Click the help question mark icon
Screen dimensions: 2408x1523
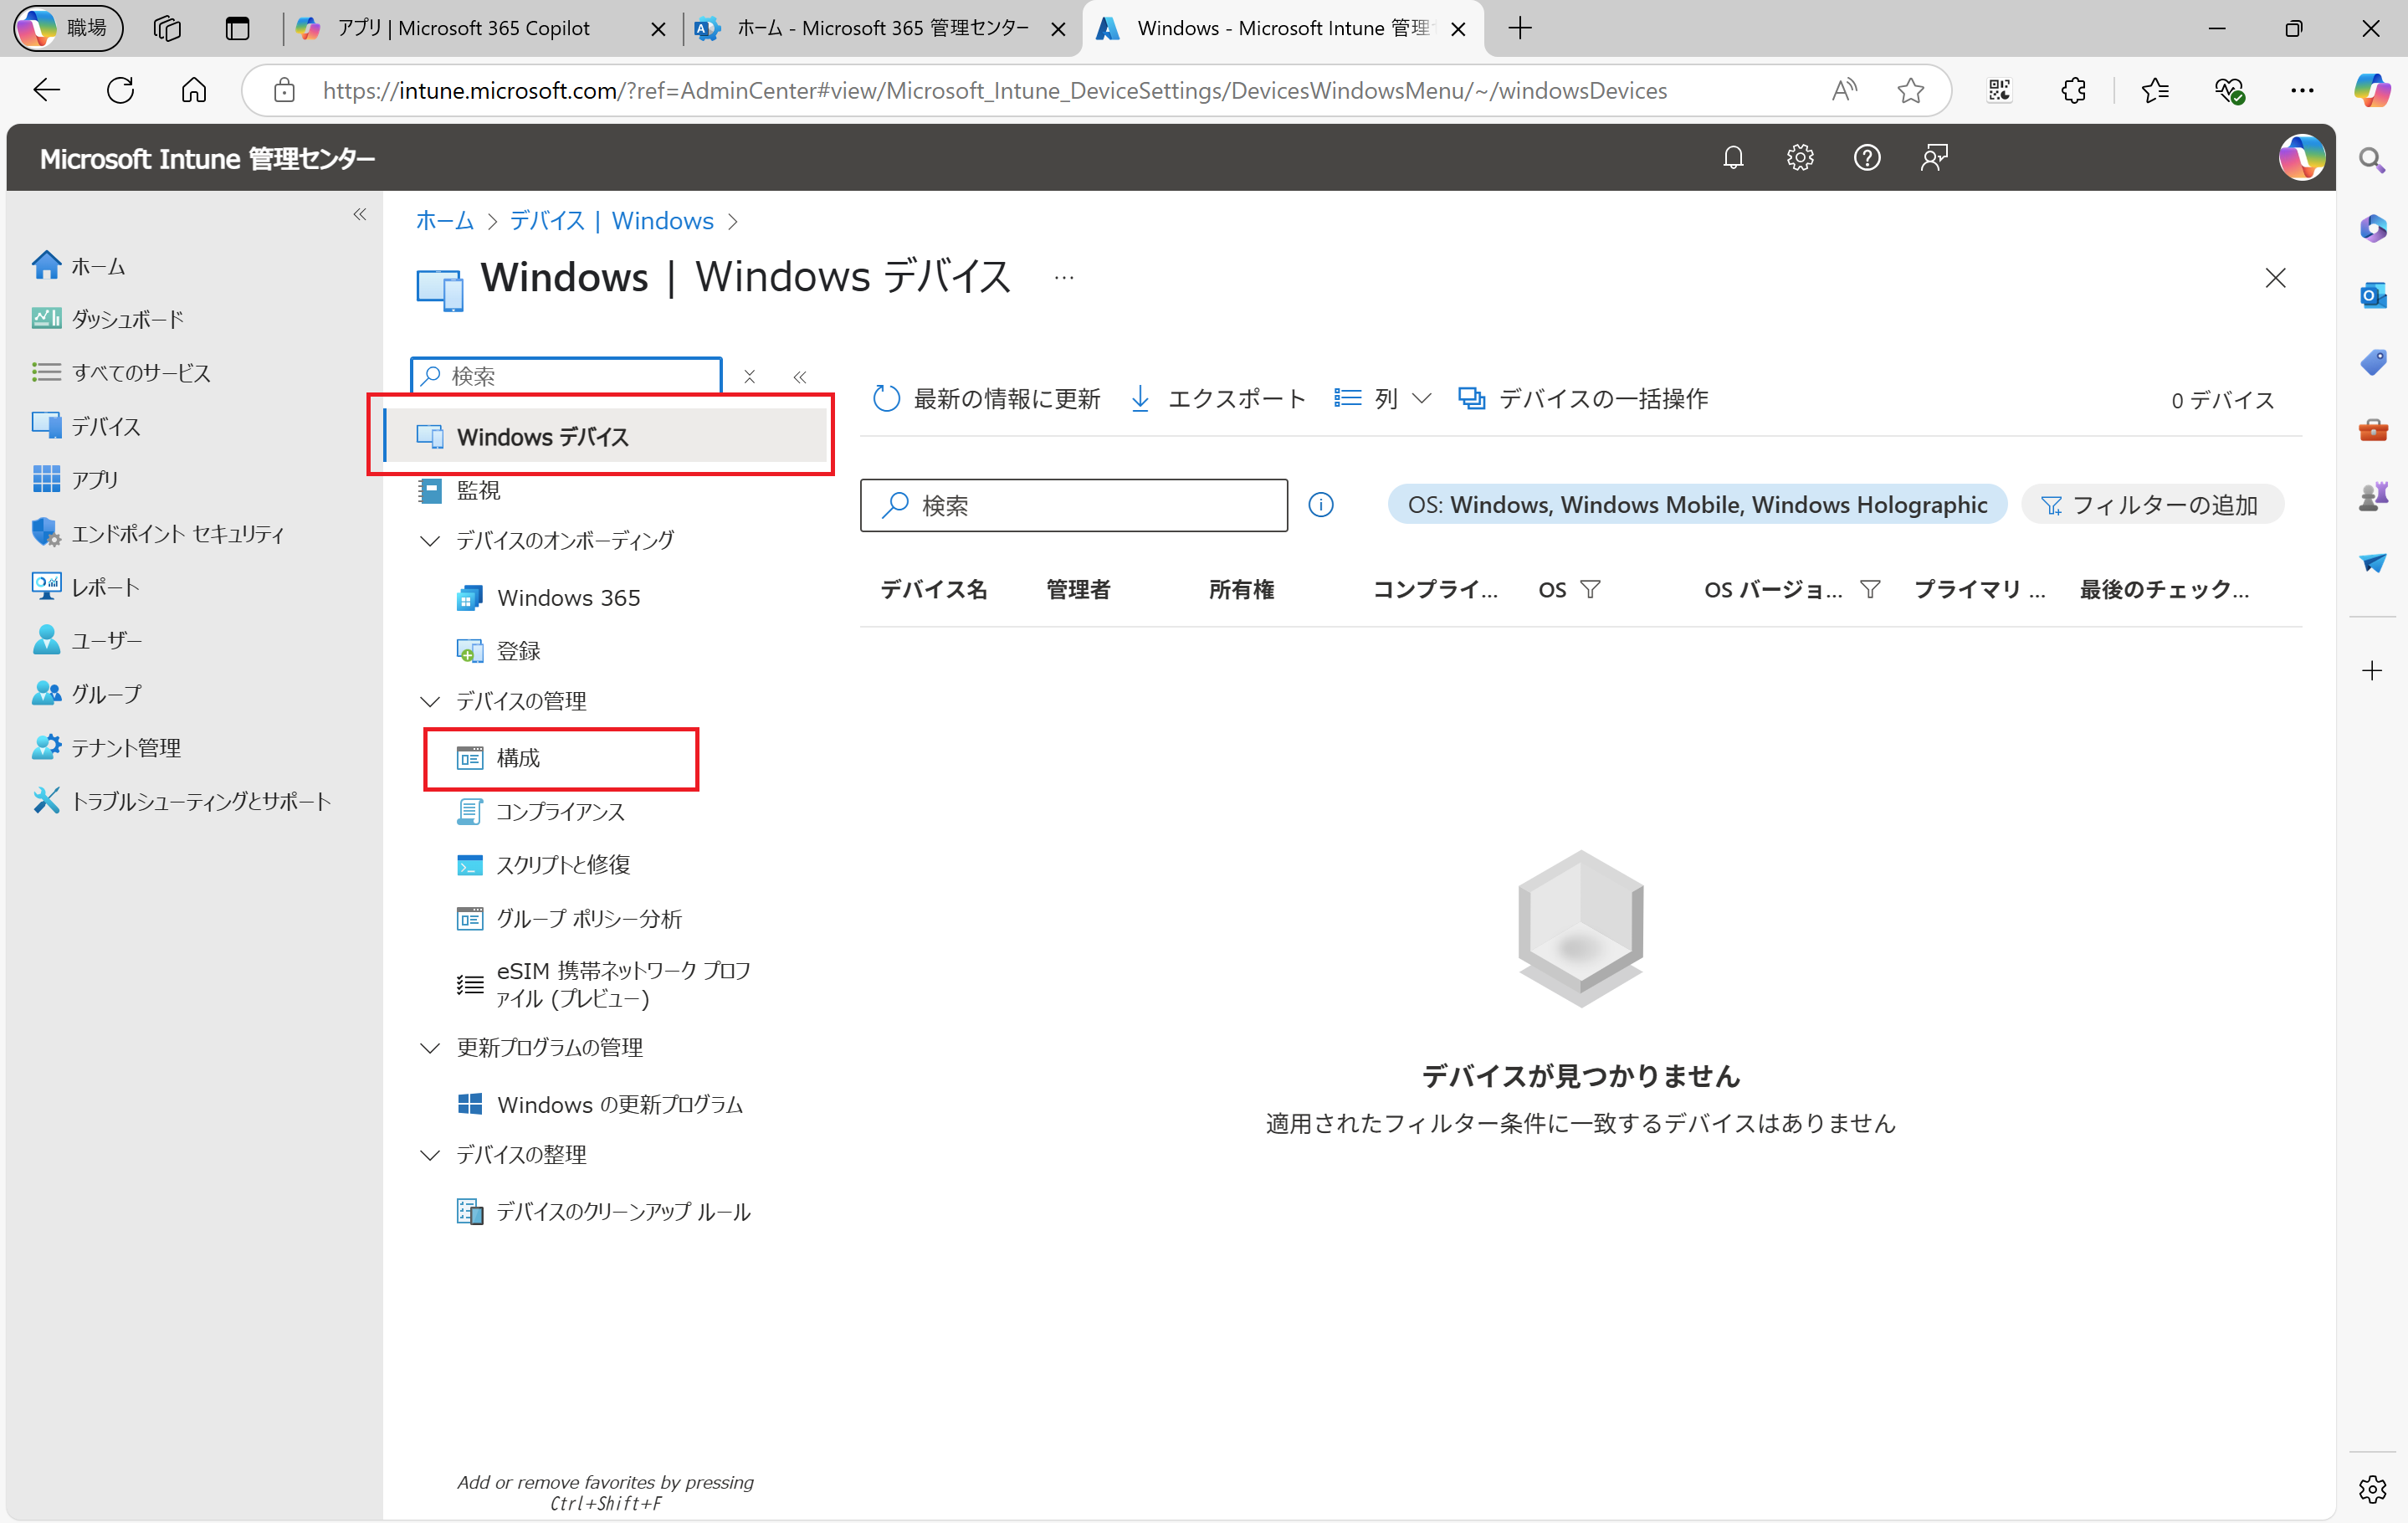point(1866,157)
